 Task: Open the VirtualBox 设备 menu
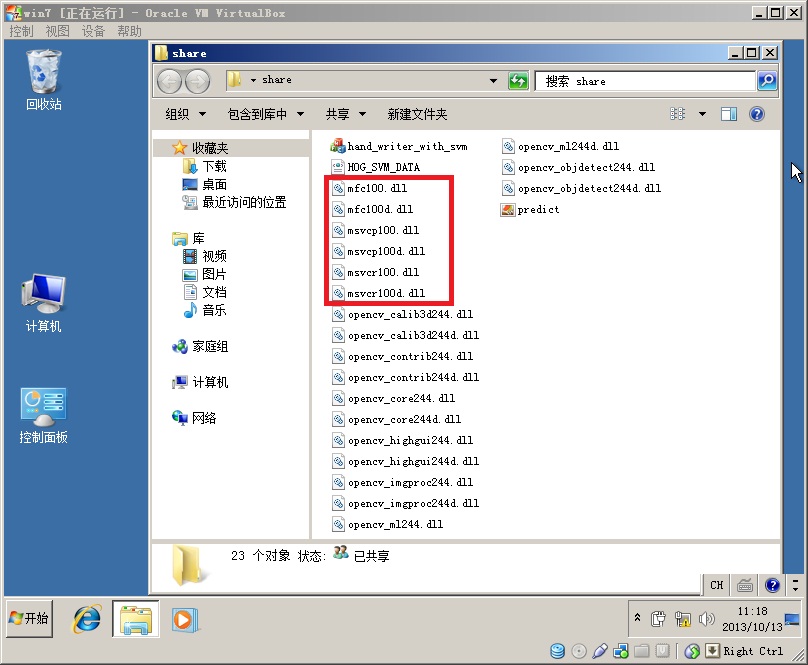93,31
